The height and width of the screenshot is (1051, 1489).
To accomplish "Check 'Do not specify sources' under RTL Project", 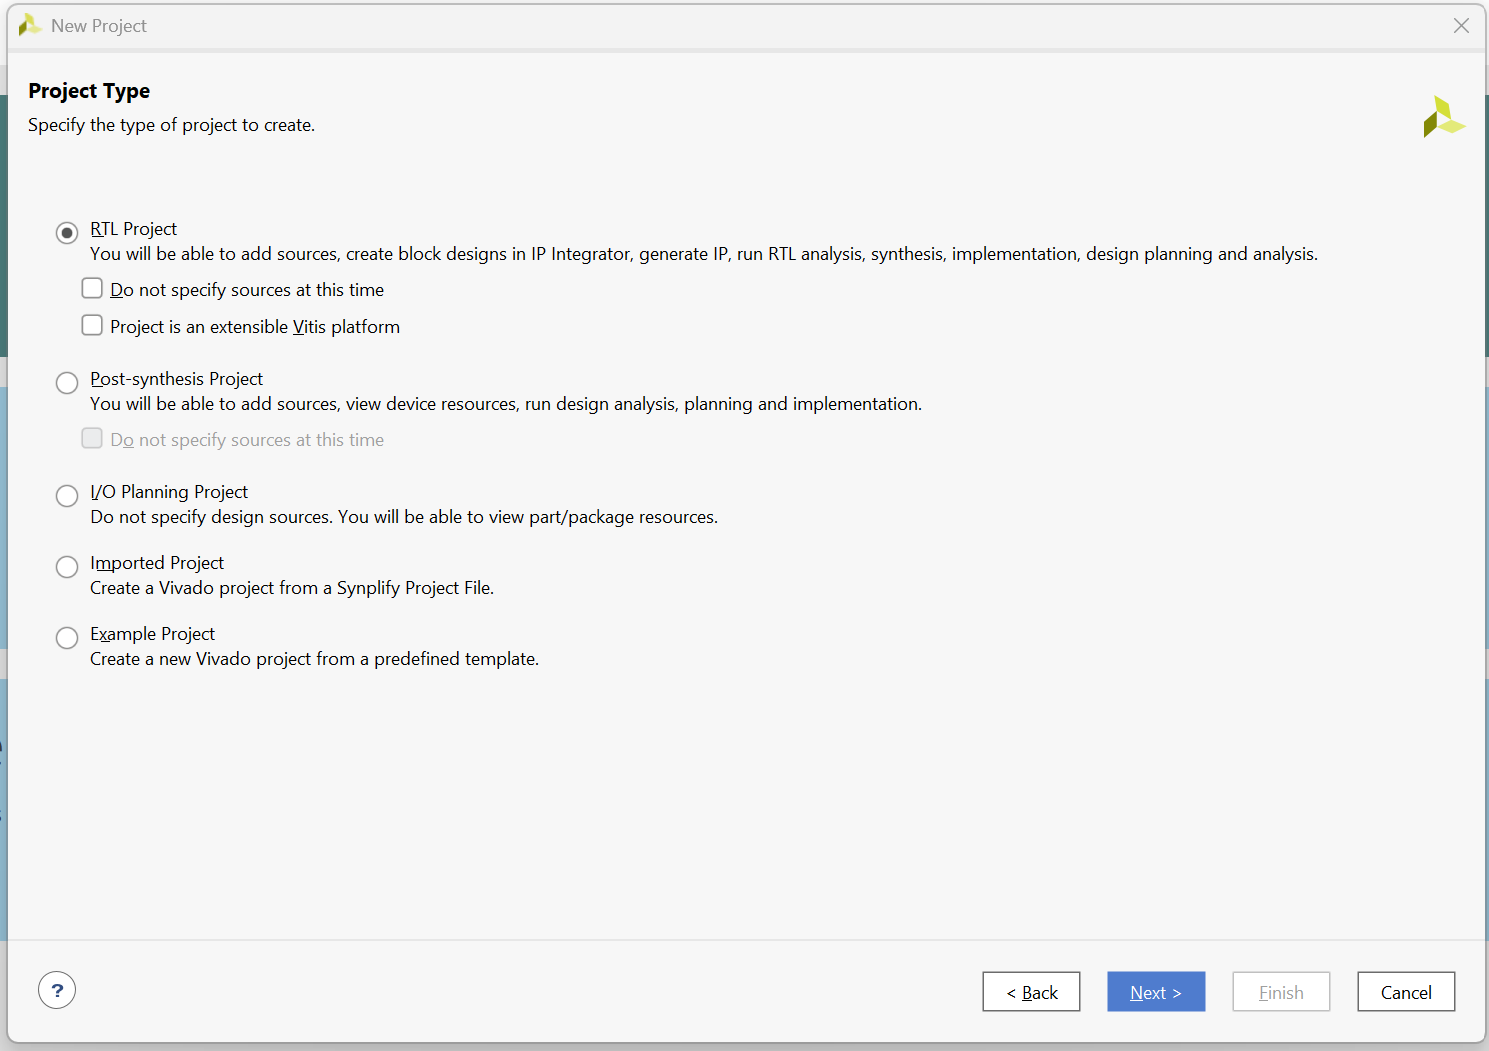I will pos(92,289).
